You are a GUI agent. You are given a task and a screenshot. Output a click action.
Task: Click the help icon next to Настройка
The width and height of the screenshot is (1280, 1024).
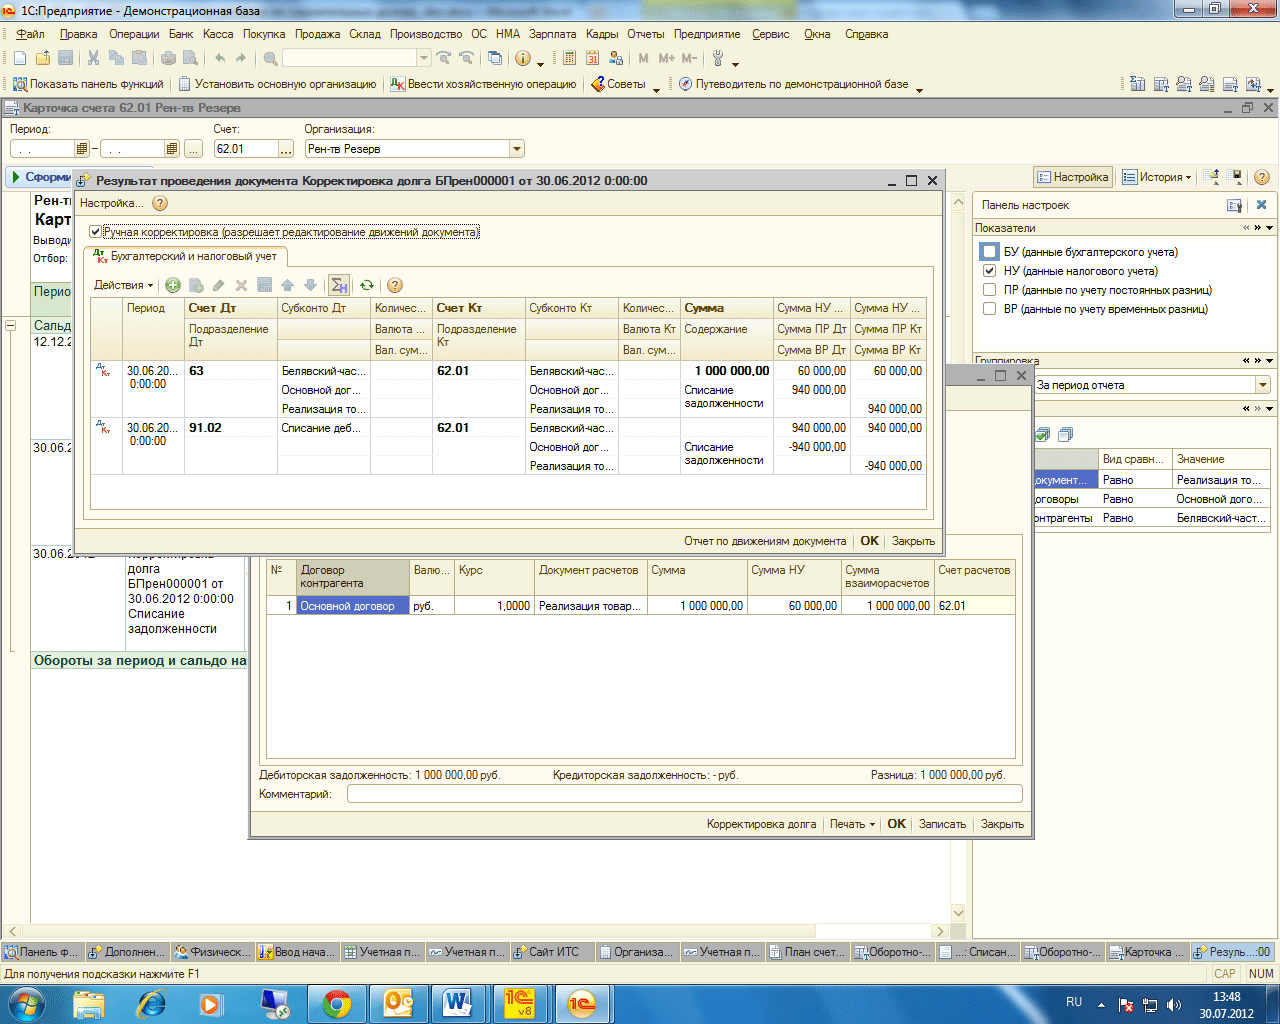[160, 203]
